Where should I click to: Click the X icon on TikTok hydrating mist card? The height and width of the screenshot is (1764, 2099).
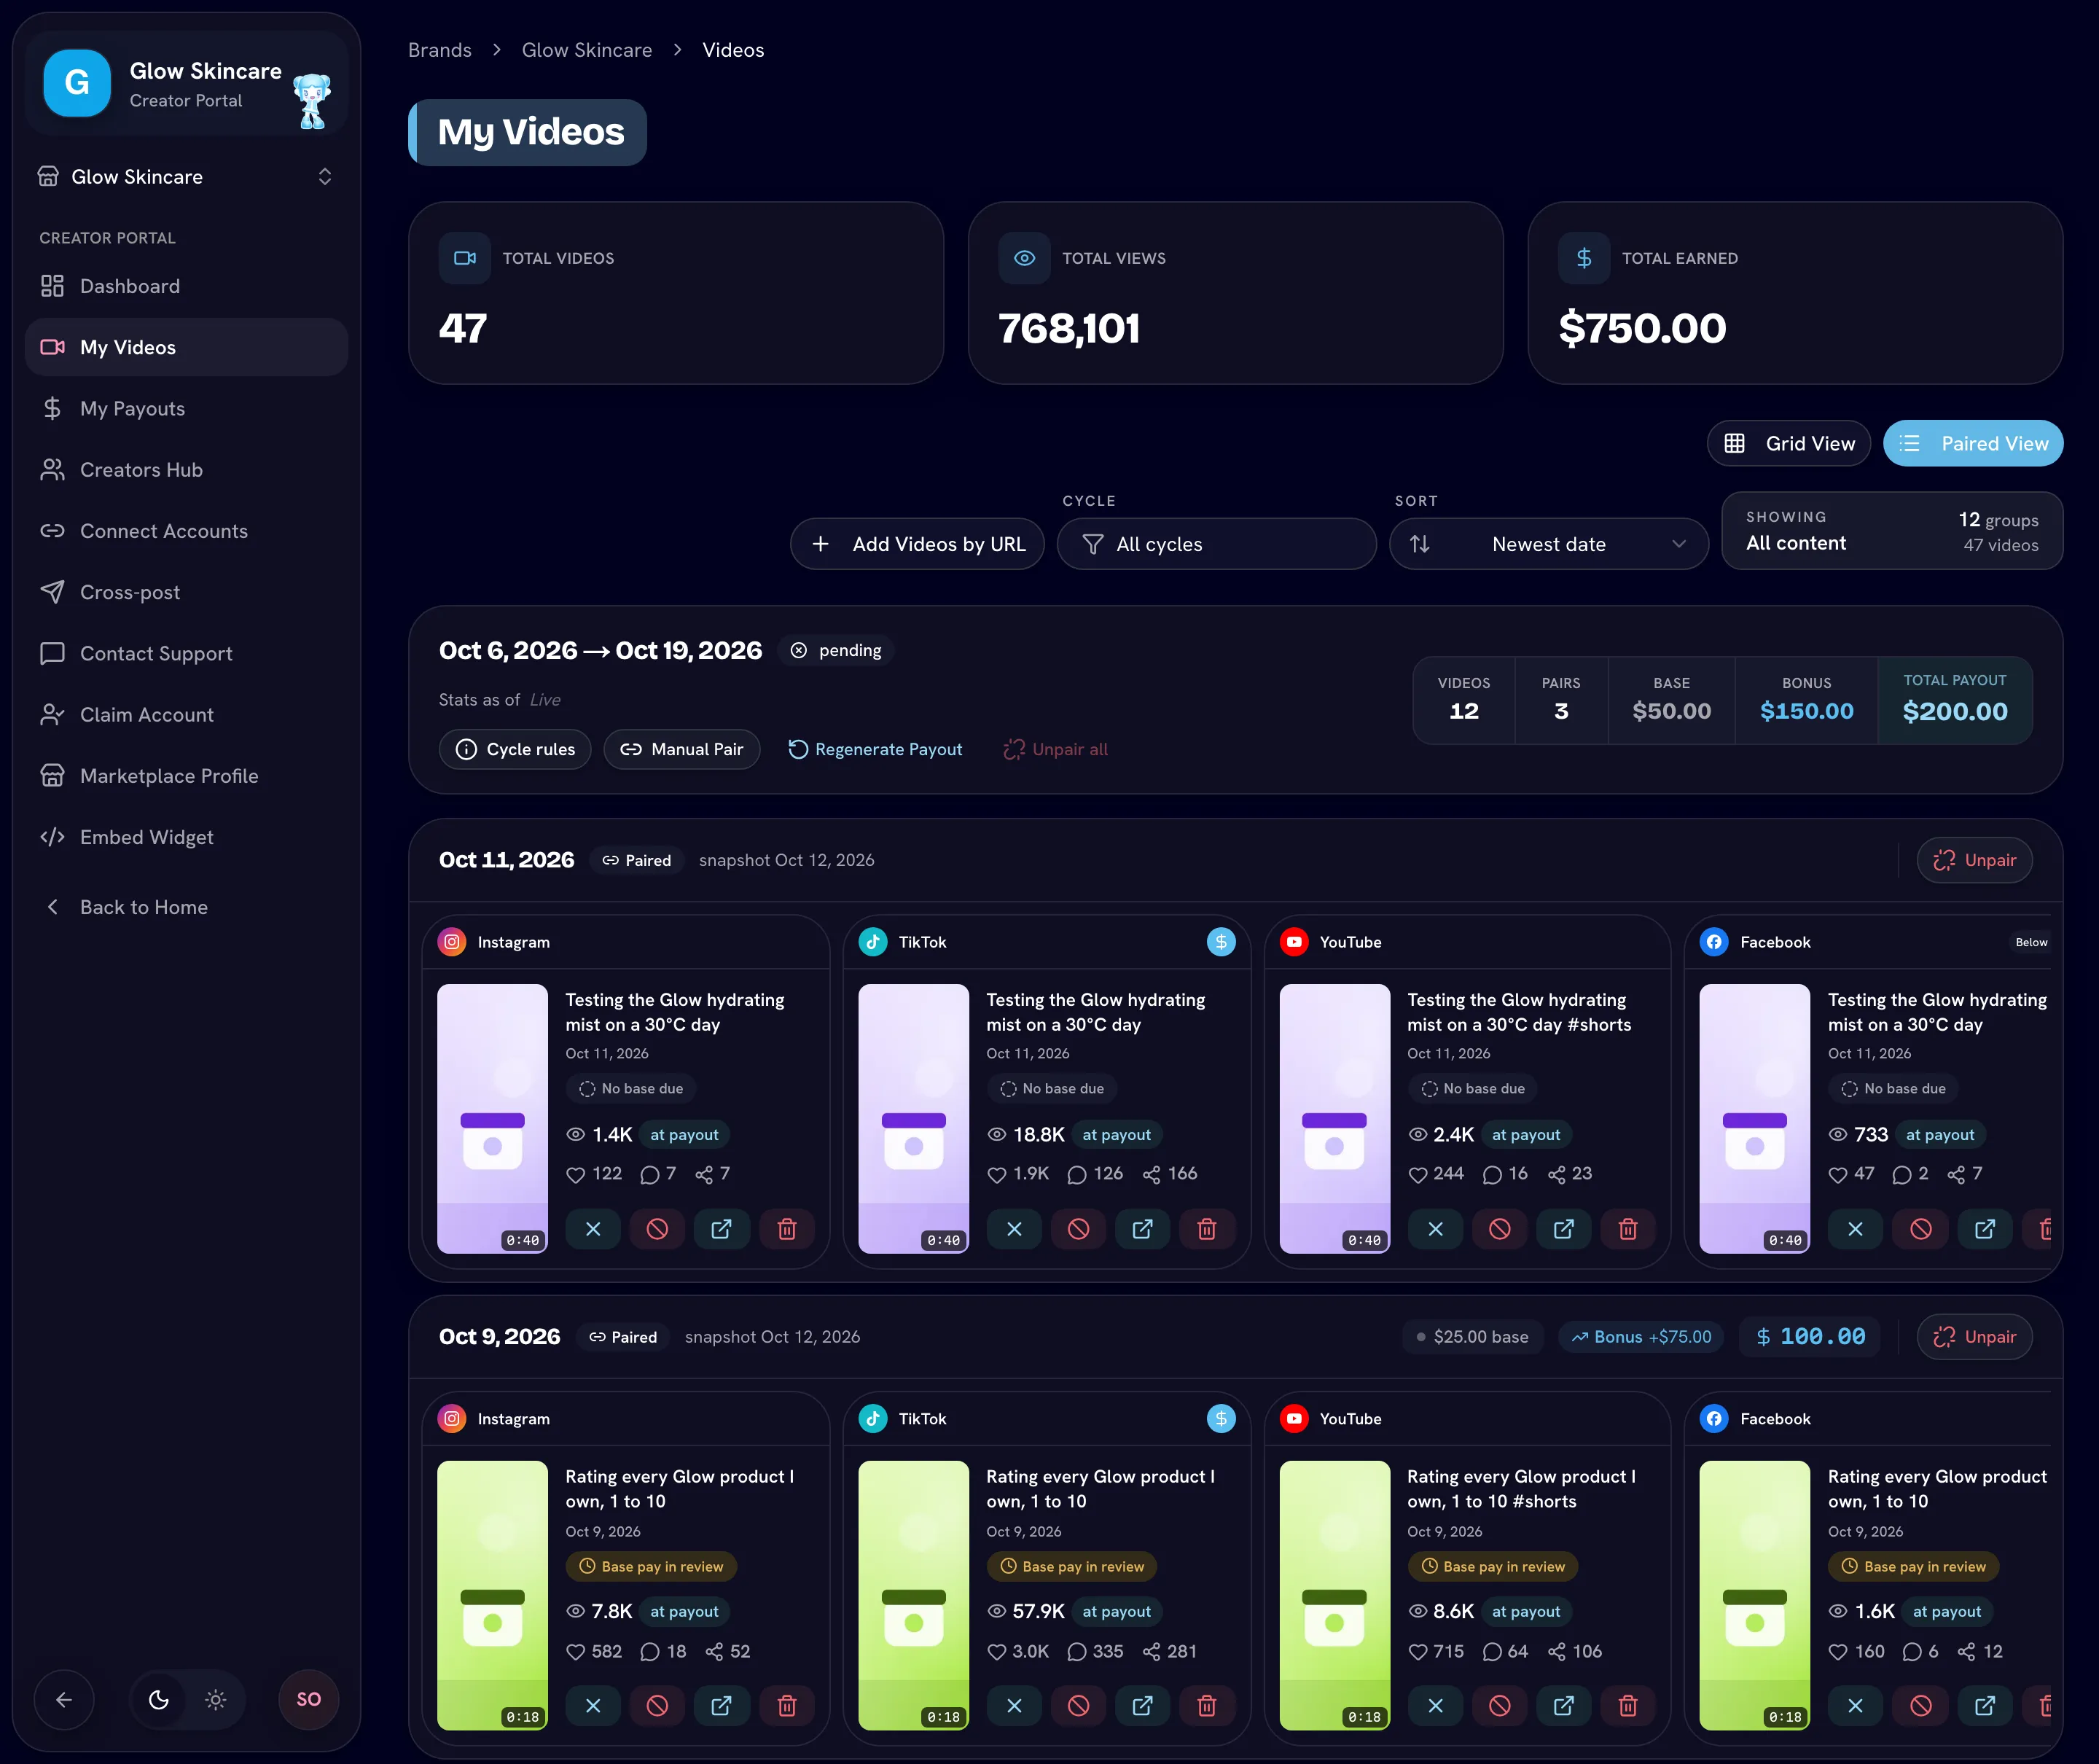tap(1014, 1229)
